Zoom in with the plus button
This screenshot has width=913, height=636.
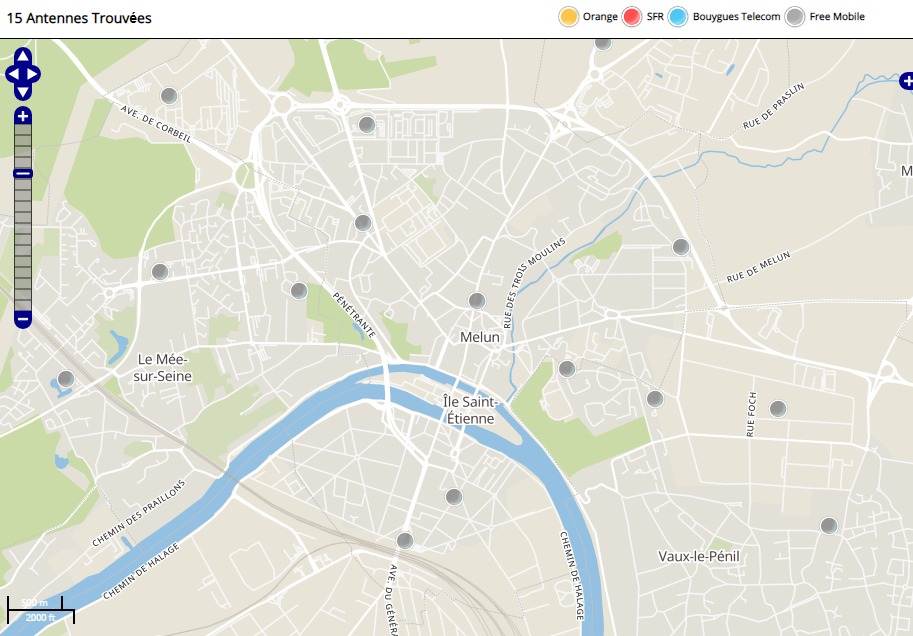23,116
